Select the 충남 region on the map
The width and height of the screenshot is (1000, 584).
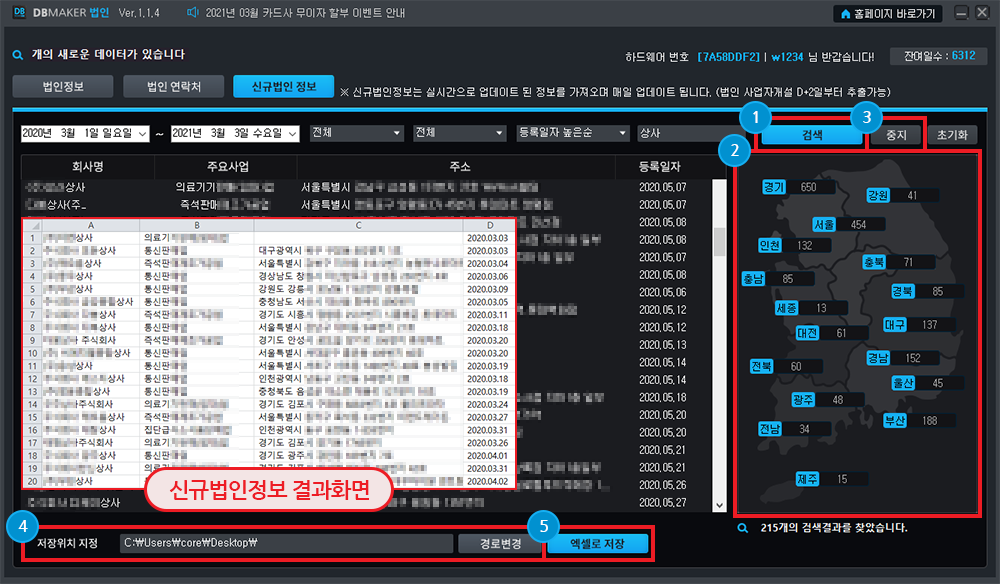[x=753, y=279]
